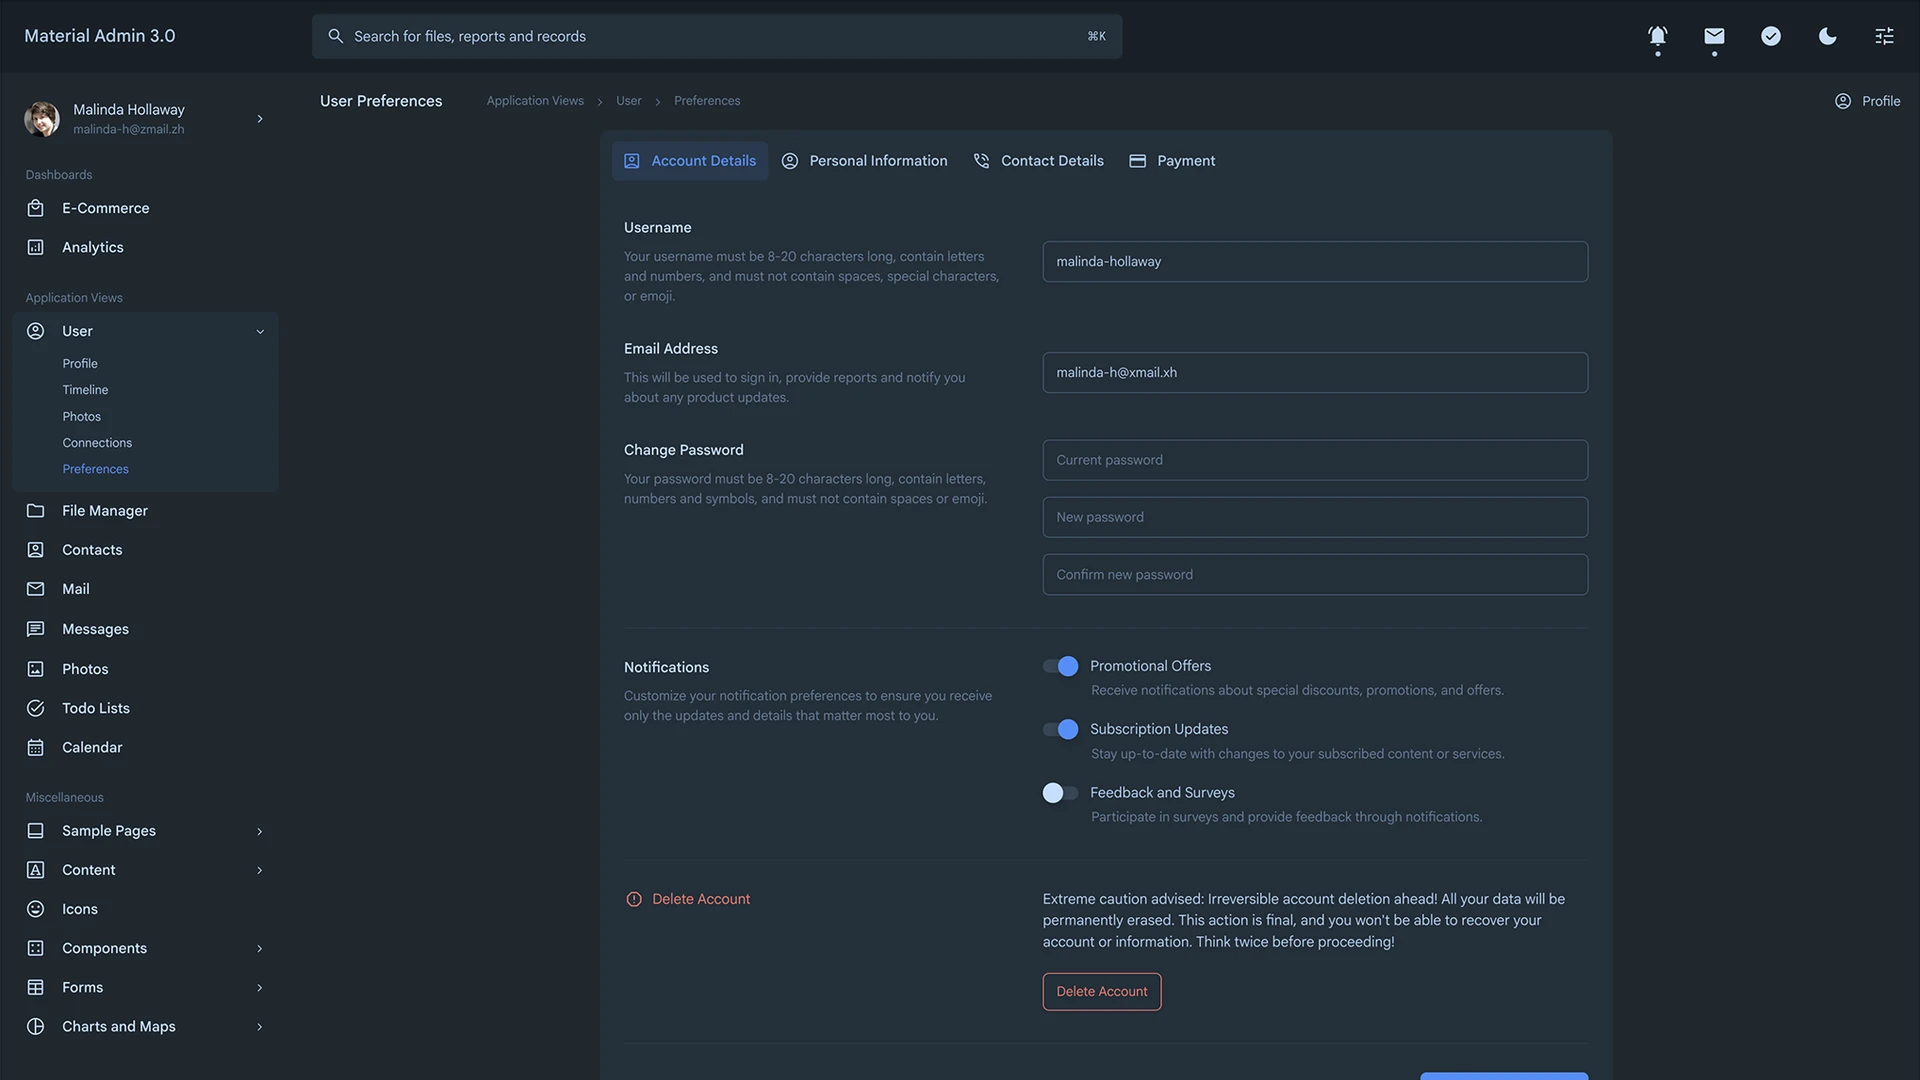Click the E-Commerce shopping bag icon
Image resolution: width=1920 pixels, height=1080 pixels.
pyautogui.click(x=36, y=208)
